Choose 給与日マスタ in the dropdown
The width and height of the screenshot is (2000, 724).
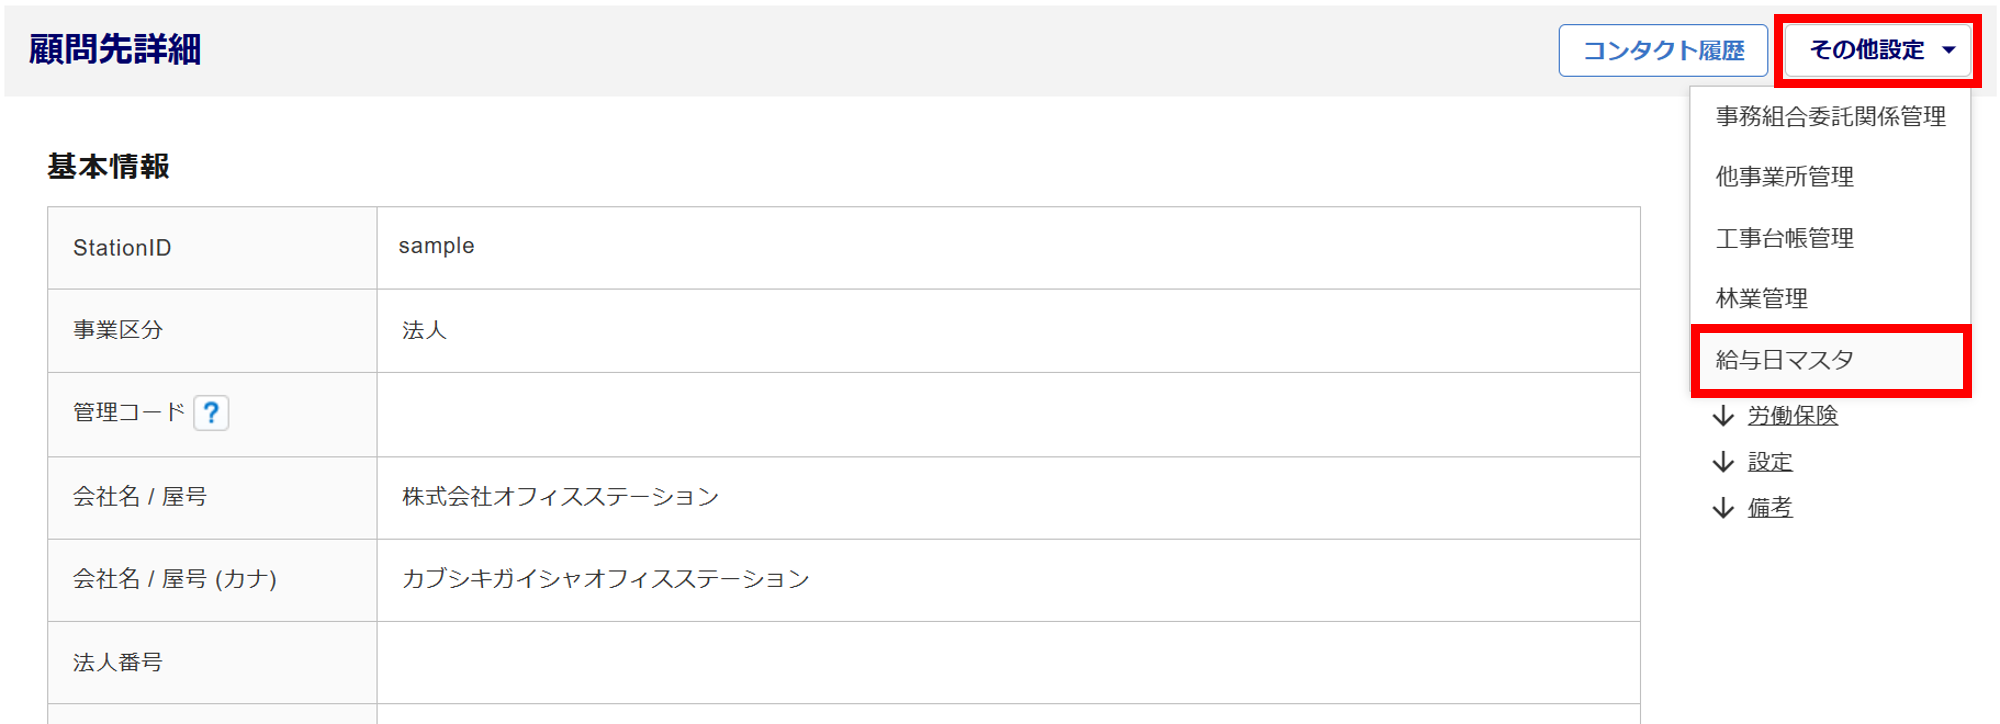(1784, 360)
